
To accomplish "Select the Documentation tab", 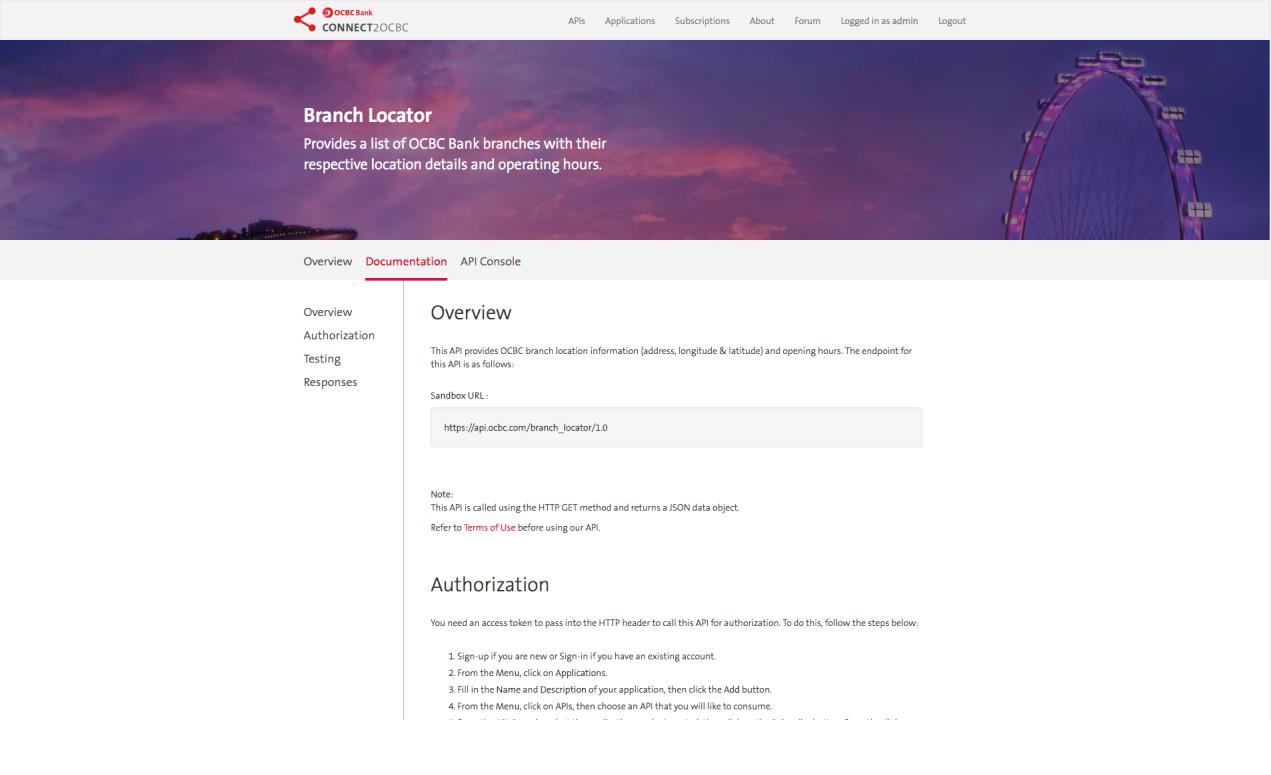I will [x=406, y=261].
